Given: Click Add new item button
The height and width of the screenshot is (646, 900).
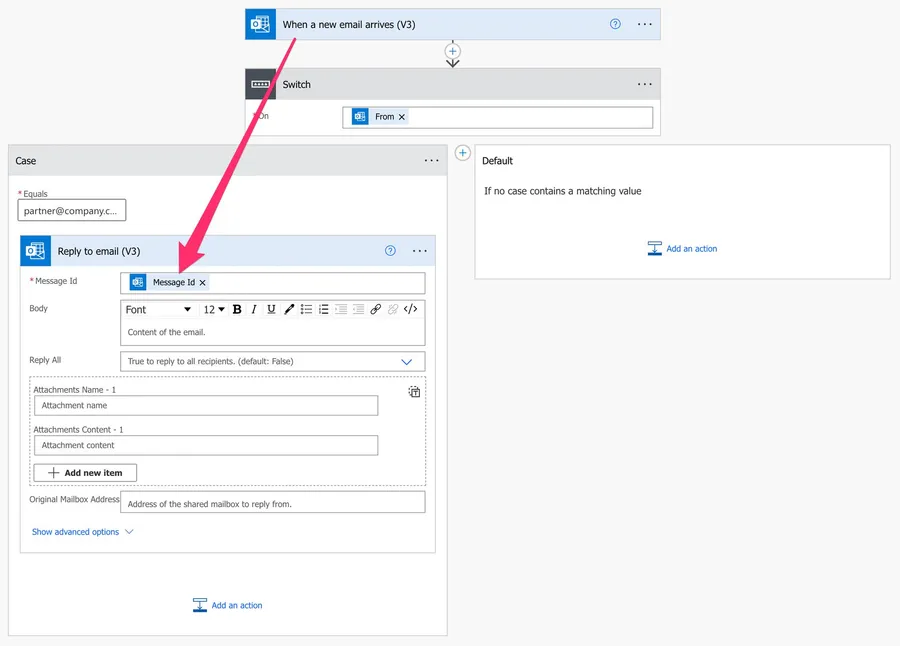Looking at the screenshot, I should coord(85,473).
